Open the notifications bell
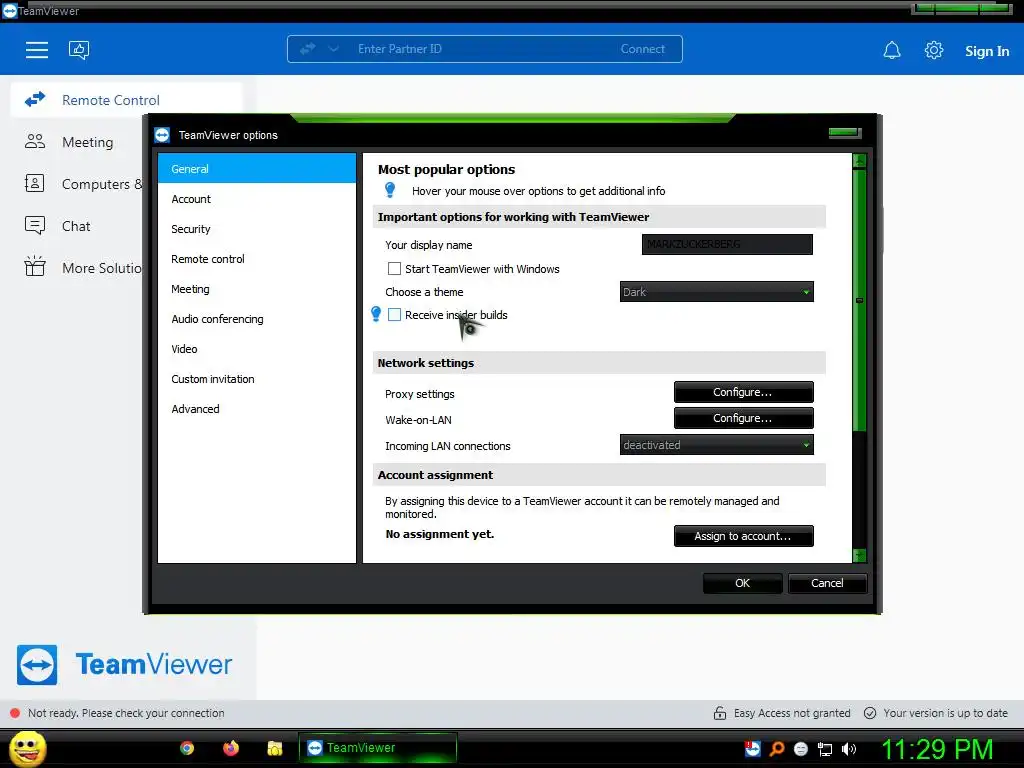 [892, 50]
